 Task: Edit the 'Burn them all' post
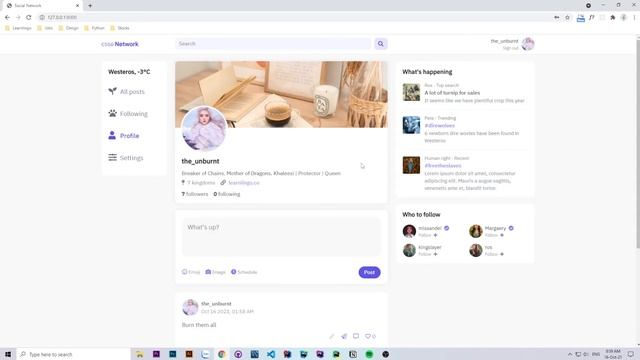(x=332, y=336)
